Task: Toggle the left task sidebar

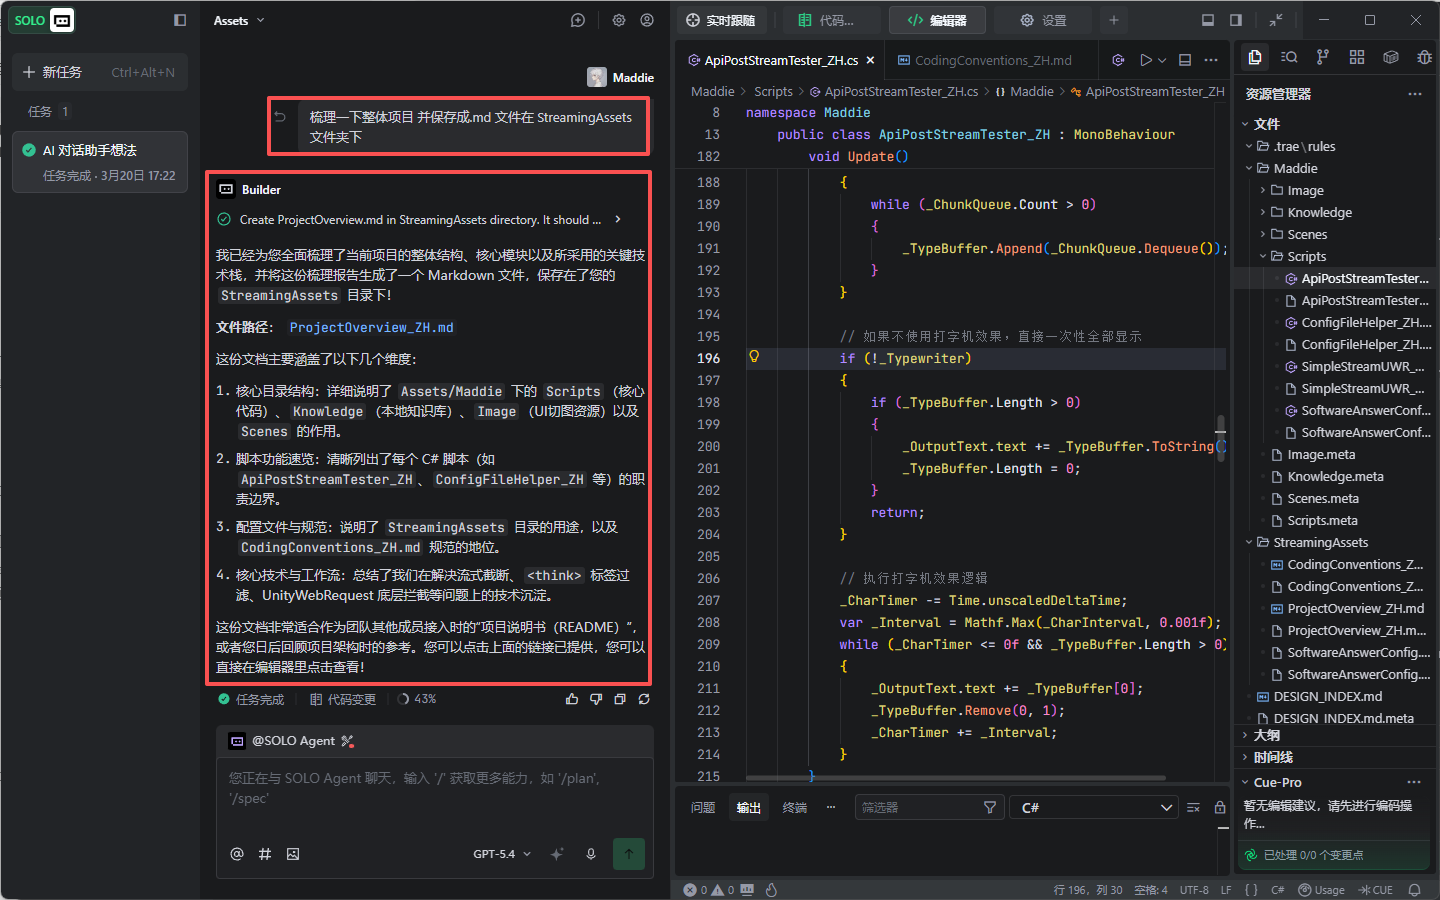Action: pyautogui.click(x=180, y=20)
